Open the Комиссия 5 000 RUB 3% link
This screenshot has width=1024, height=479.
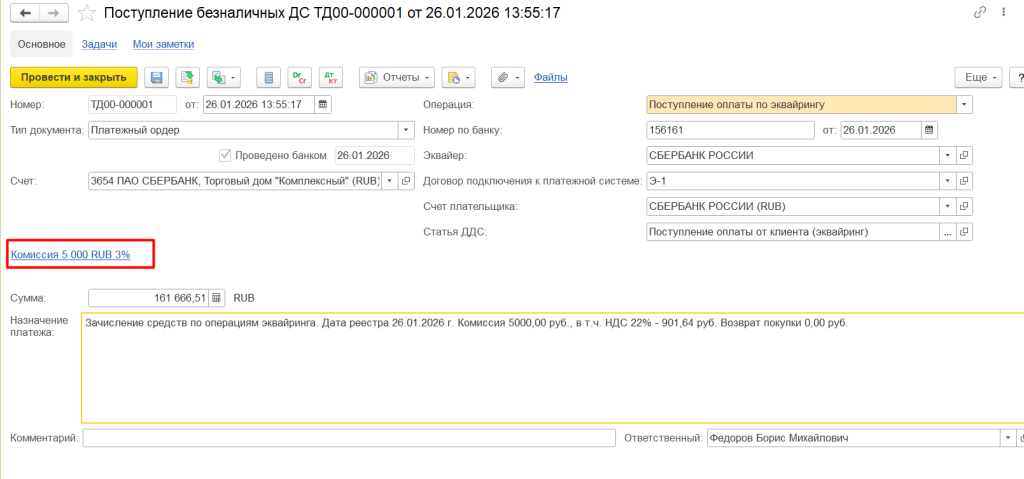coord(71,254)
